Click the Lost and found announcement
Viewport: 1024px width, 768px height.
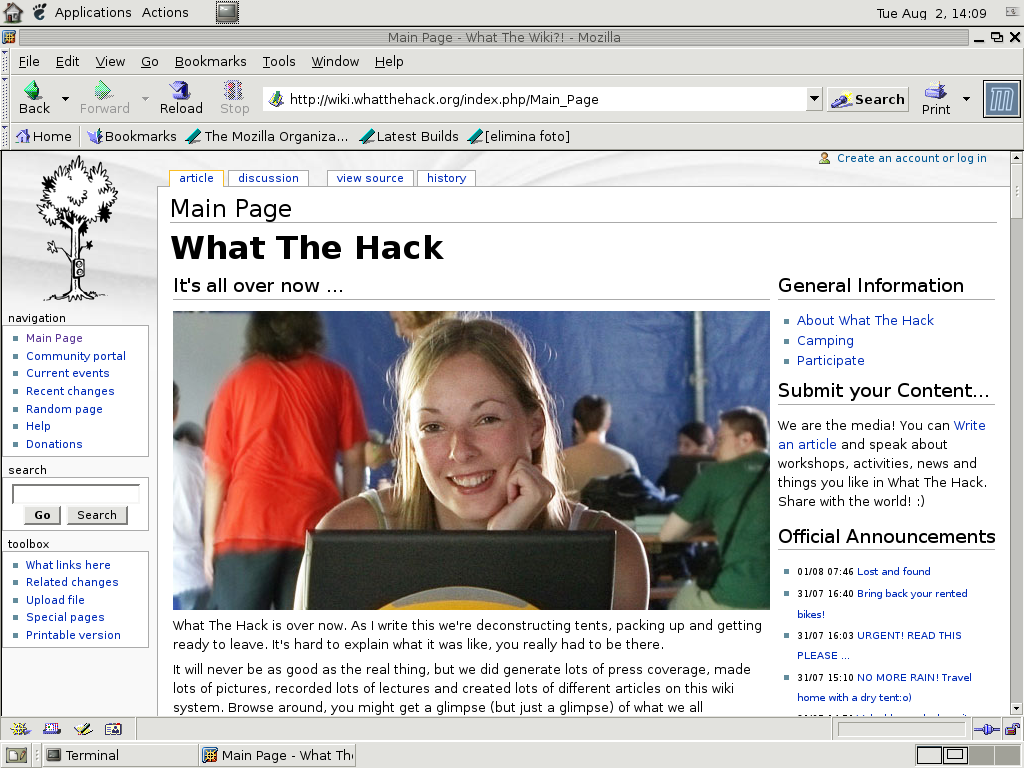pyautogui.click(x=893, y=571)
